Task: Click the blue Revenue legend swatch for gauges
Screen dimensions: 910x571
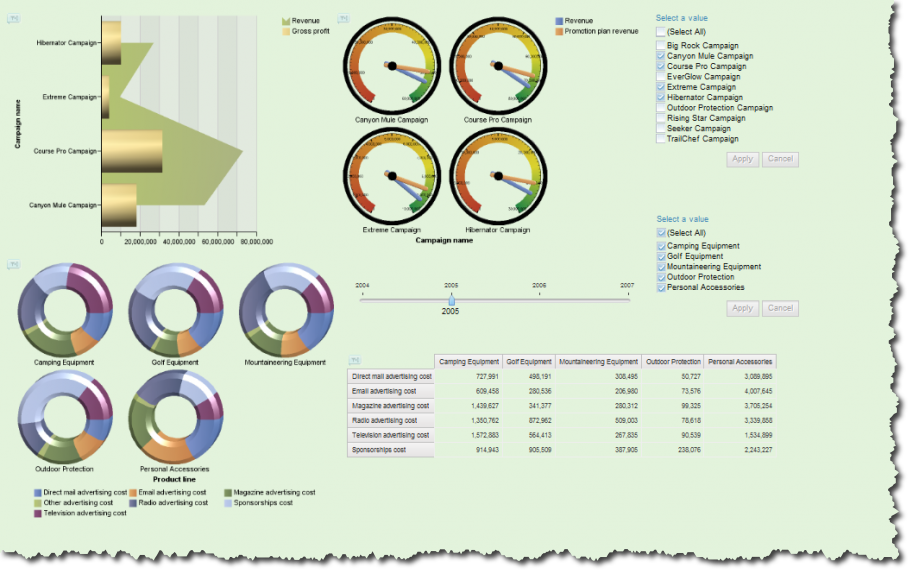Action: (559, 21)
